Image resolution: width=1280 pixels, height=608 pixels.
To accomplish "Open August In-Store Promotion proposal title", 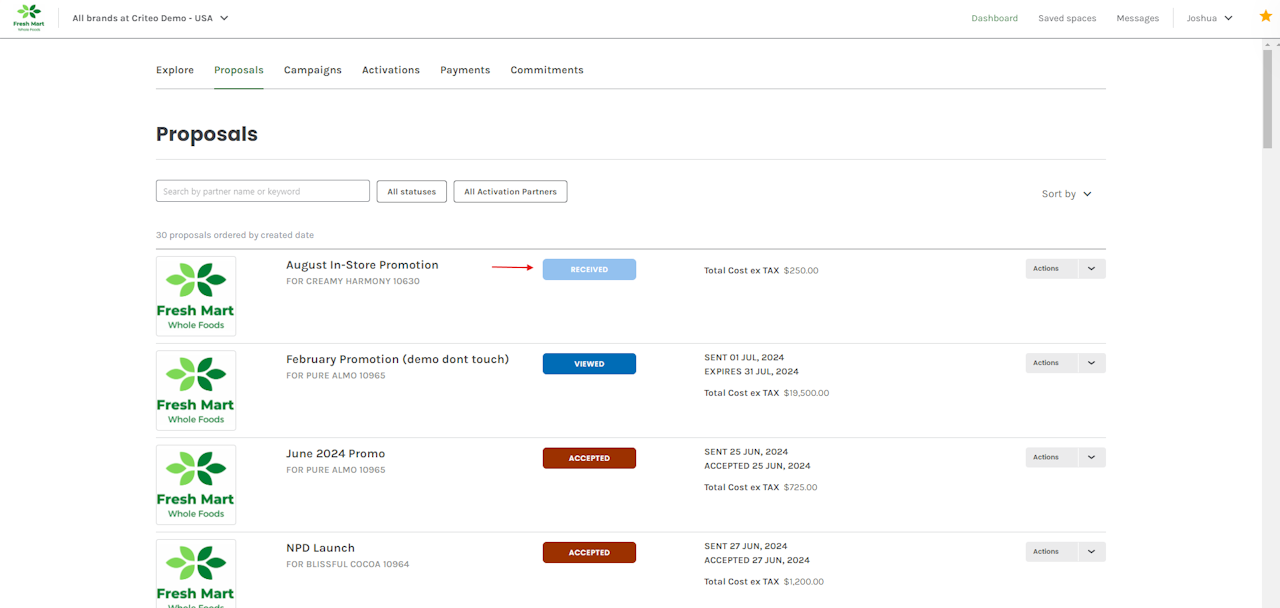I will pyautogui.click(x=362, y=265).
